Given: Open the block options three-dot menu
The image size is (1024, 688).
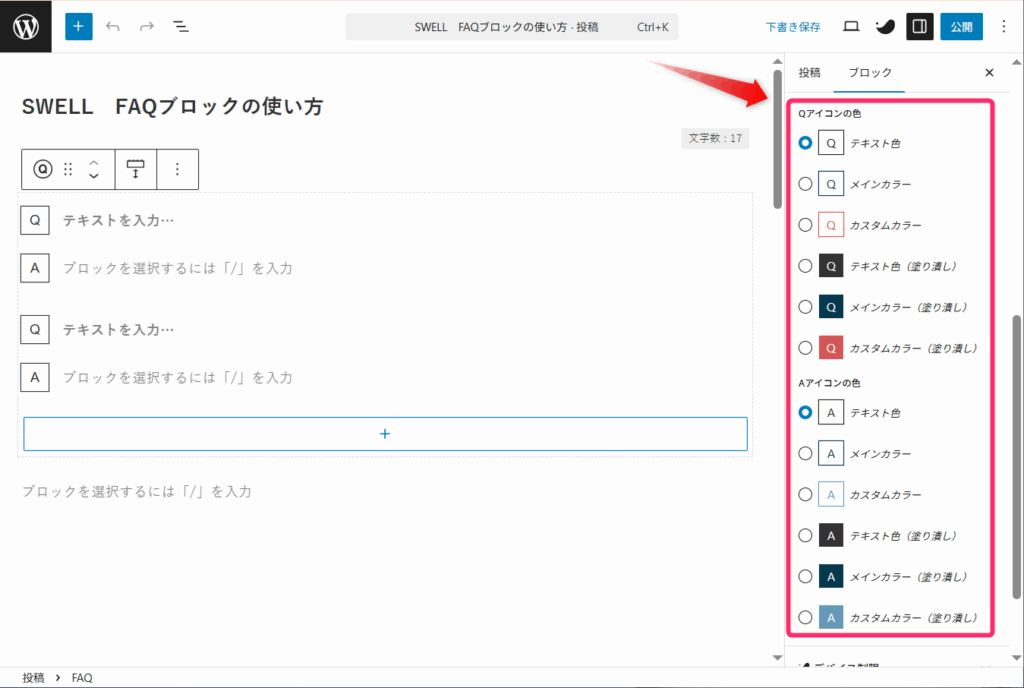Looking at the screenshot, I should [177, 169].
